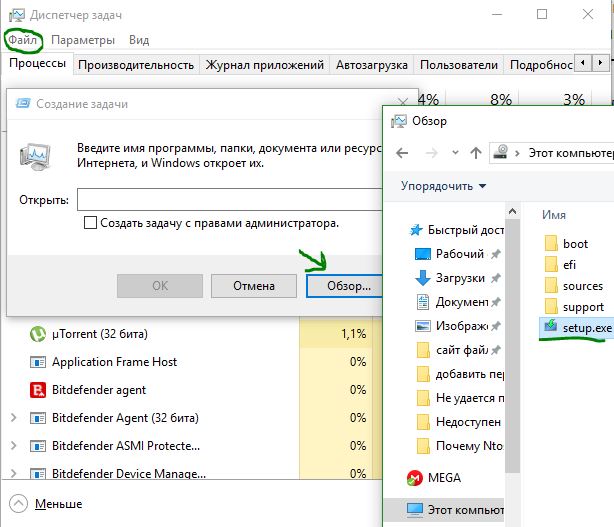Enable create task with administrator rights checkbox
Viewport: 614px width, 527px height.
[90, 223]
